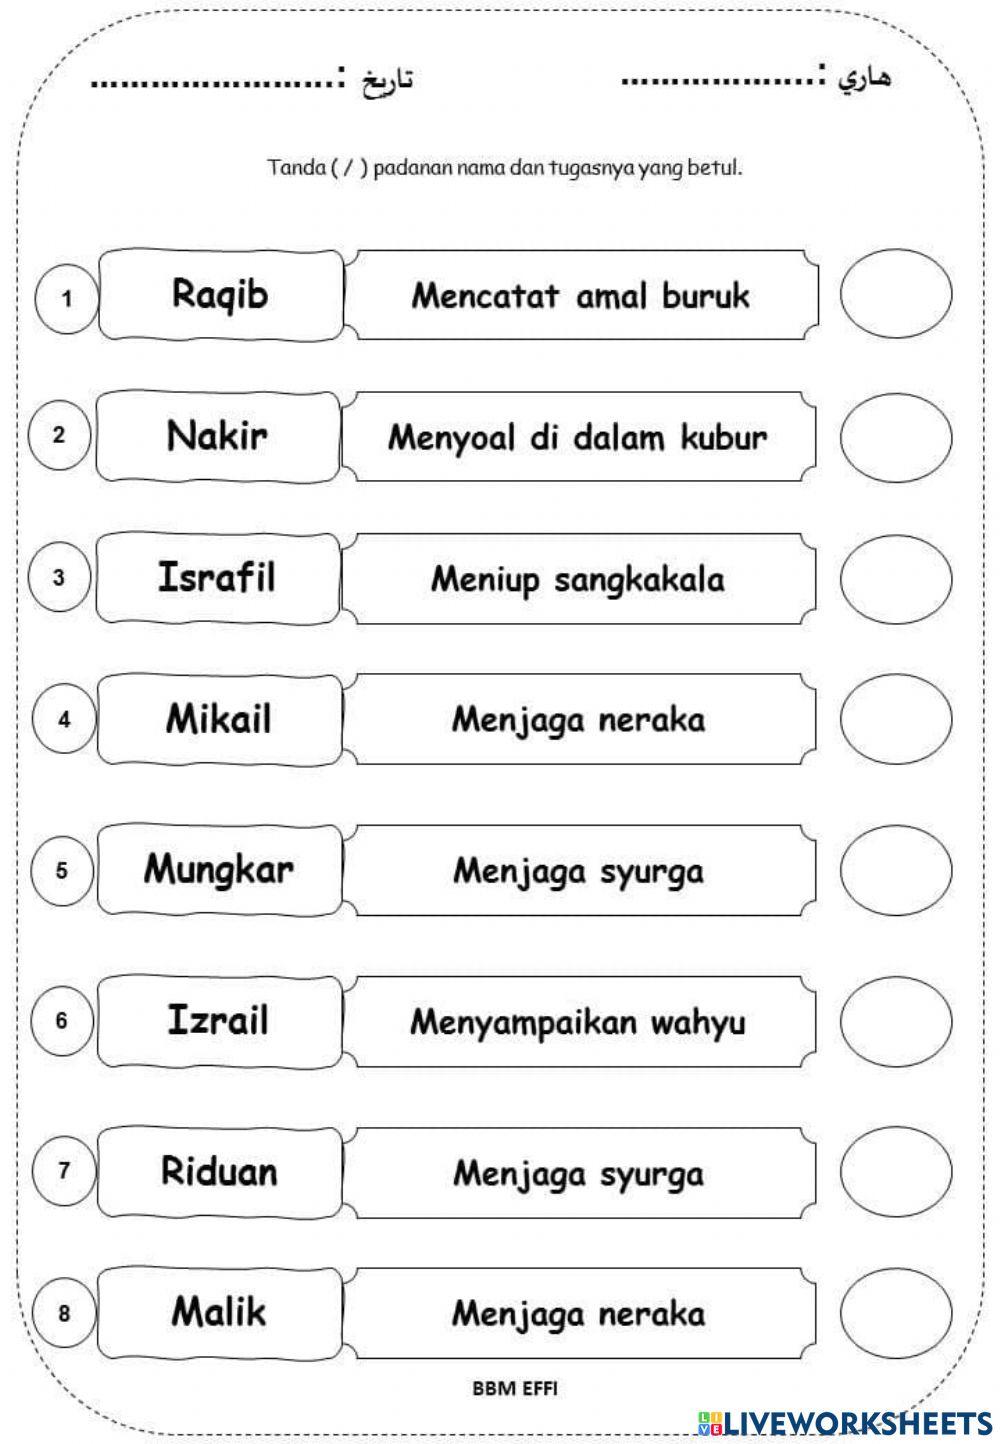Viewport: 1000px width, 1444px height.
Task: Select the numbered circle 8
Action: [64, 1313]
